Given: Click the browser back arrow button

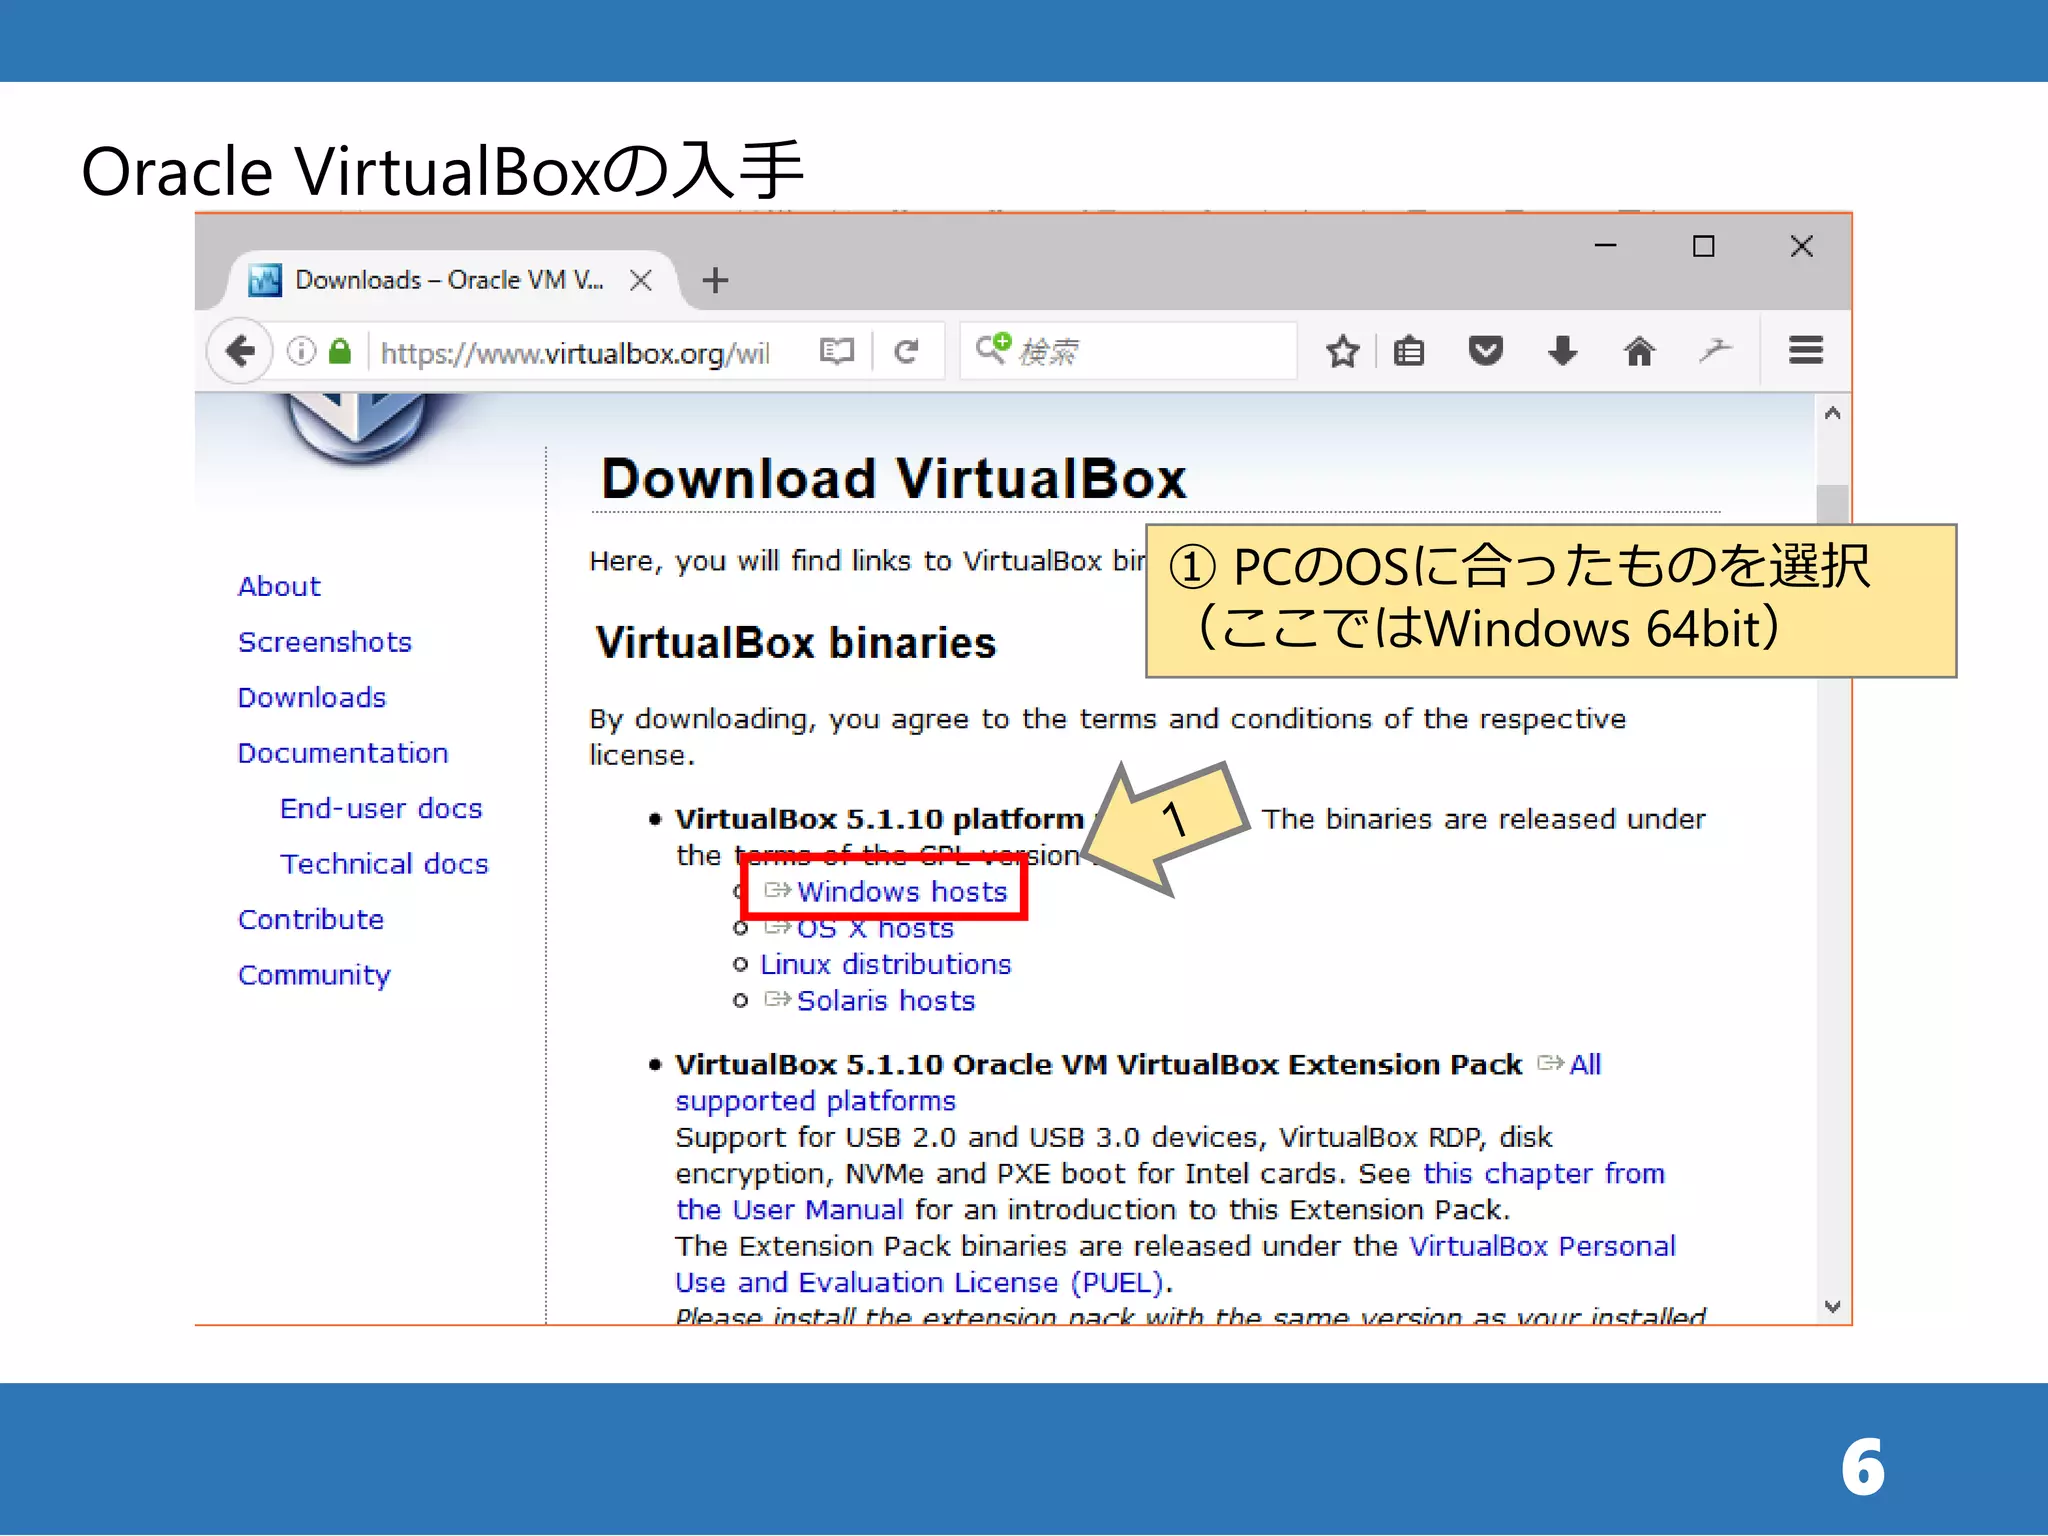Looking at the screenshot, I should click(240, 351).
